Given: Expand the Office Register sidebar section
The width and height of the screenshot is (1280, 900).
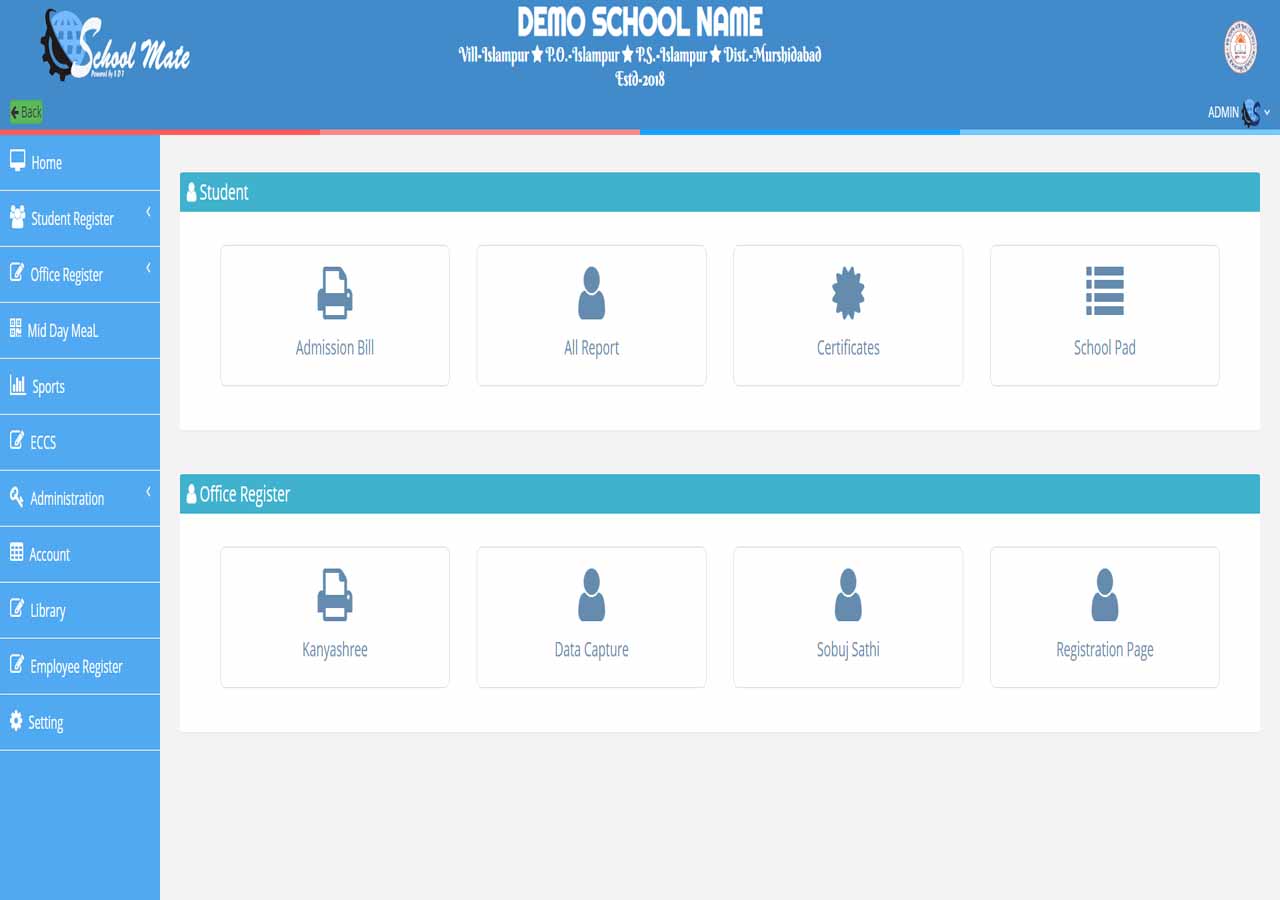Looking at the screenshot, I should (x=69, y=274).
